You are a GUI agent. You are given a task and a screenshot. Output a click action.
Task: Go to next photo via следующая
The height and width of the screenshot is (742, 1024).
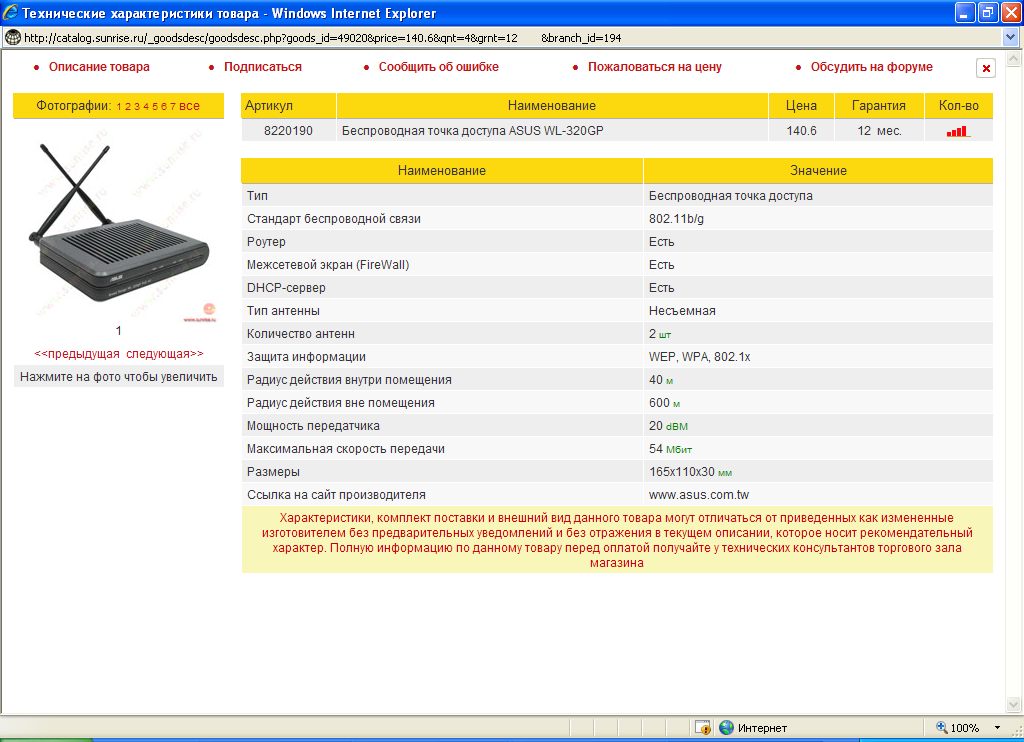[165, 353]
